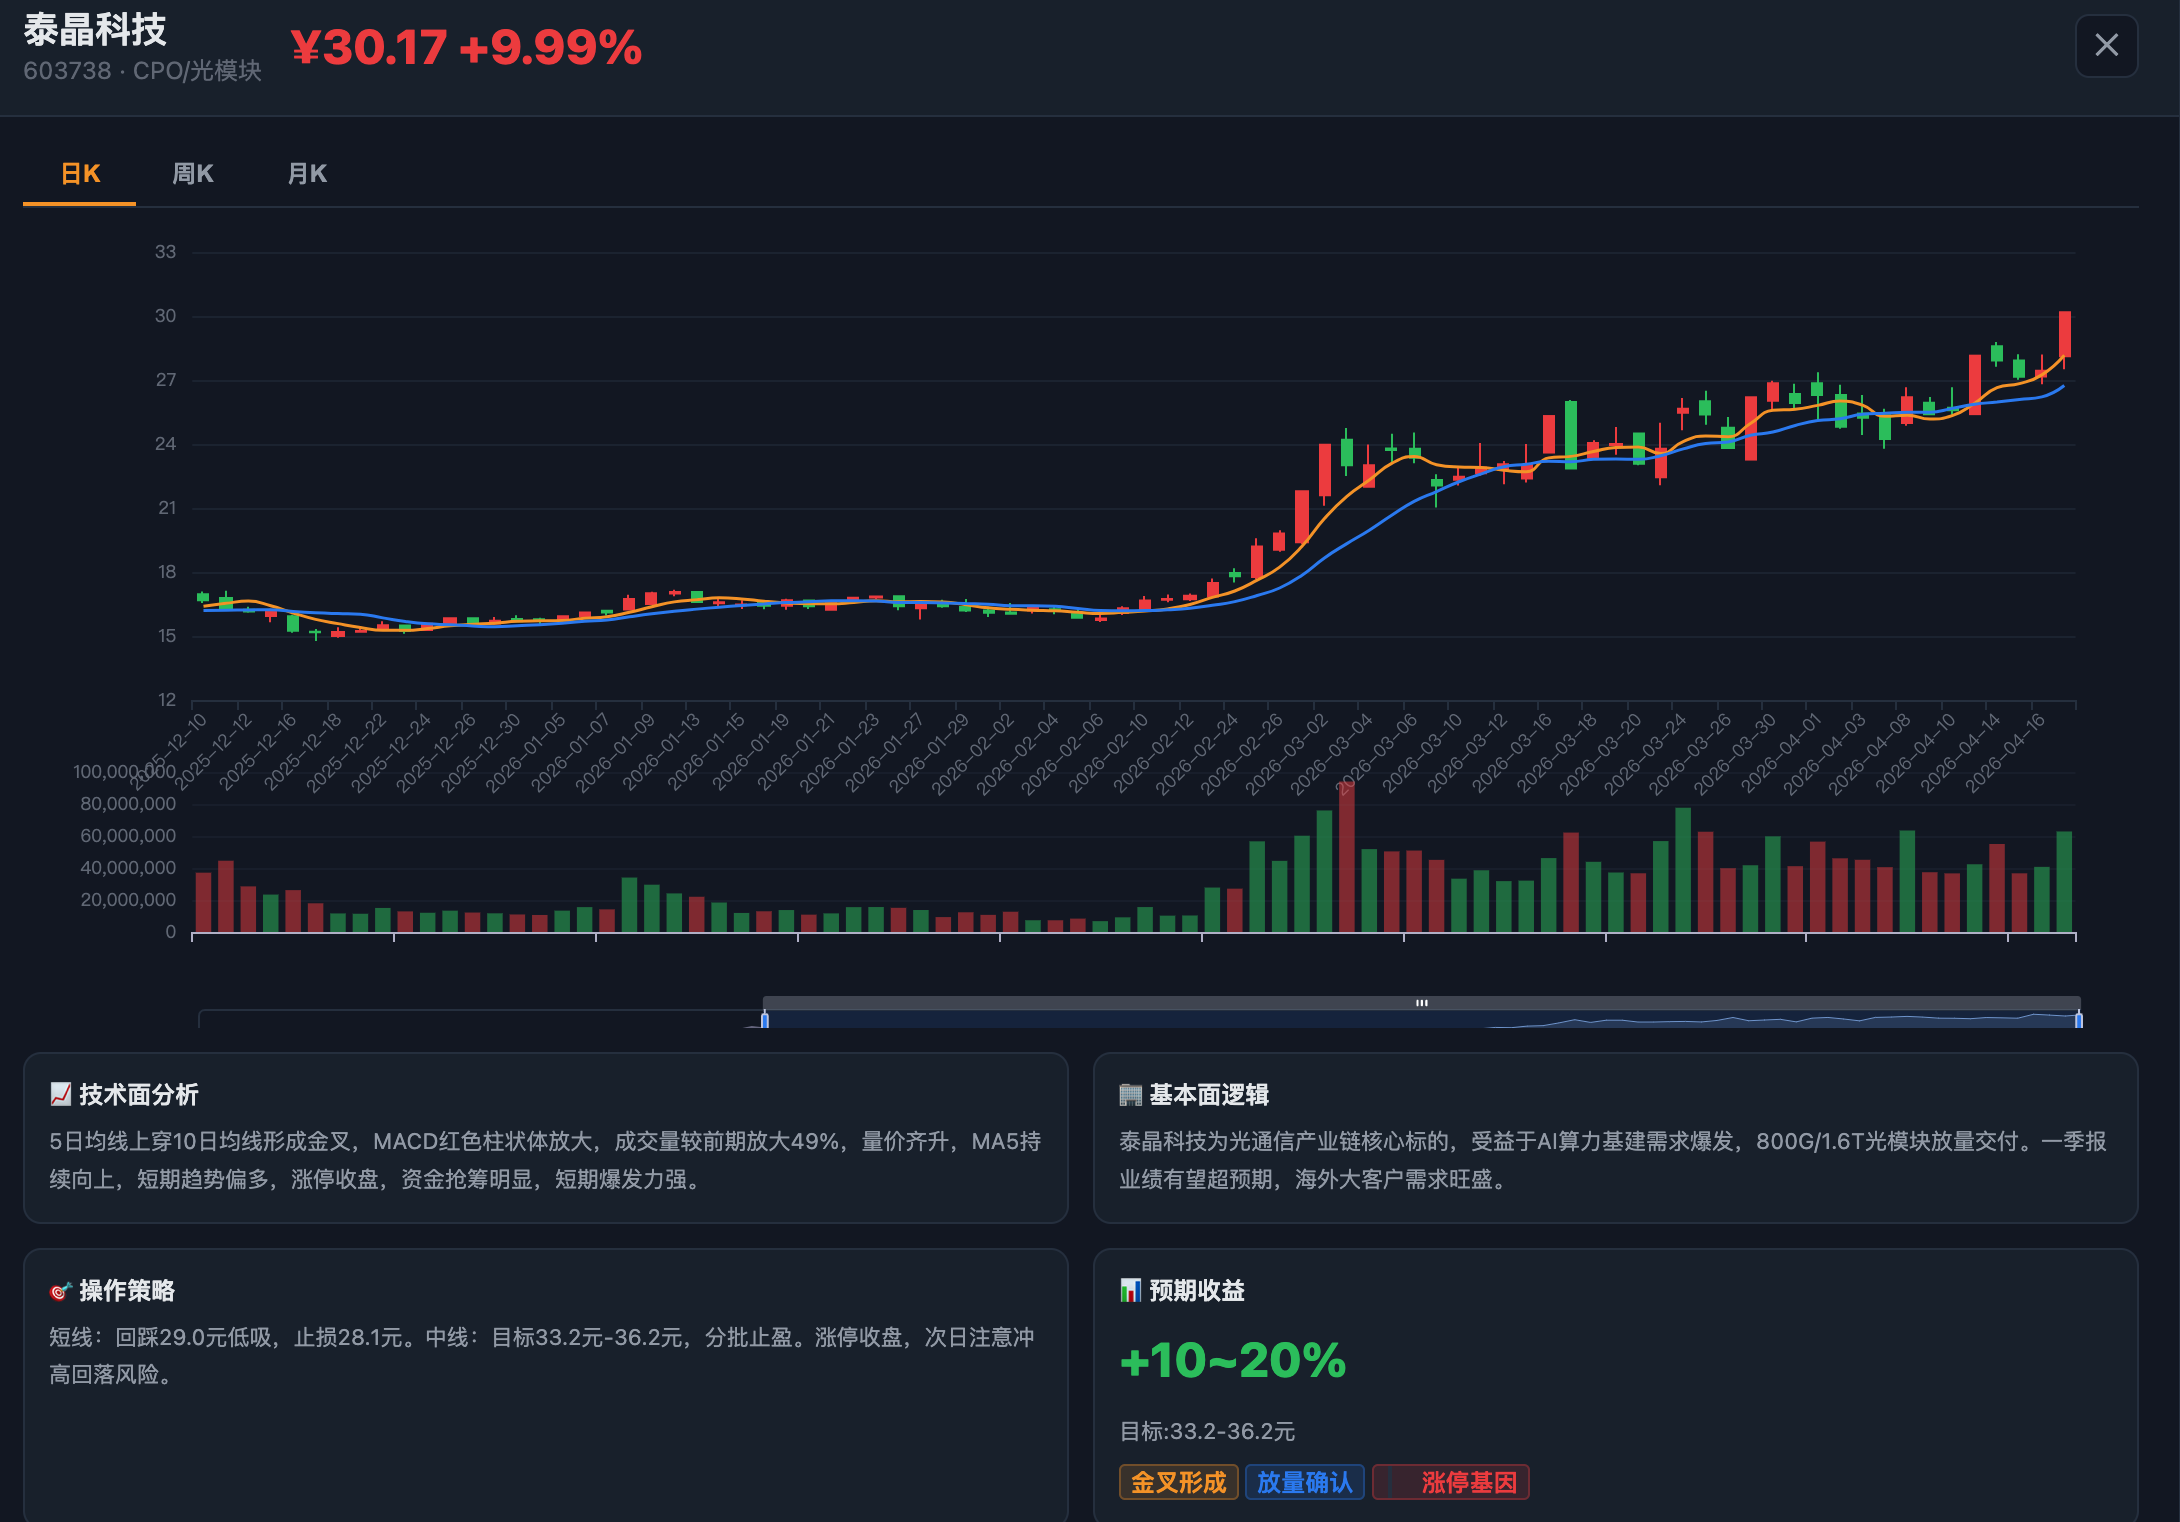Image resolution: width=2180 pixels, height=1522 pixels.
Task: Close the stock detail panel
Action: 2106,46
